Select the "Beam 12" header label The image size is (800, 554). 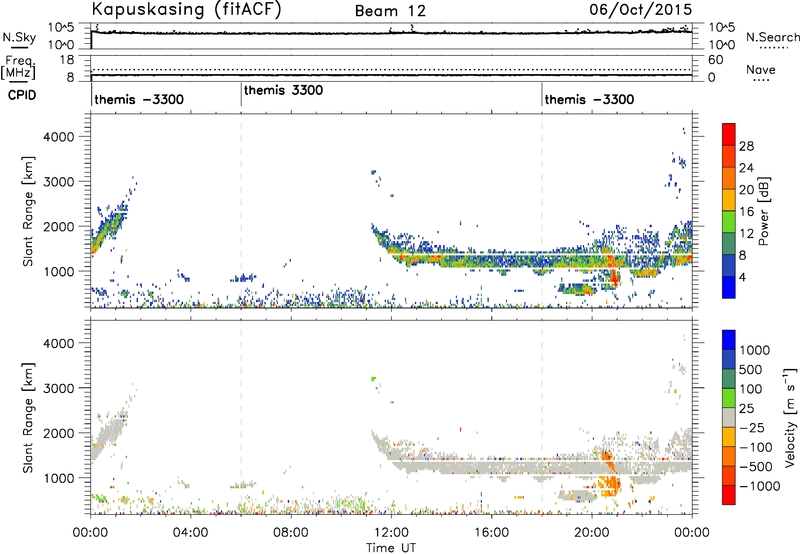coord(390,11)
